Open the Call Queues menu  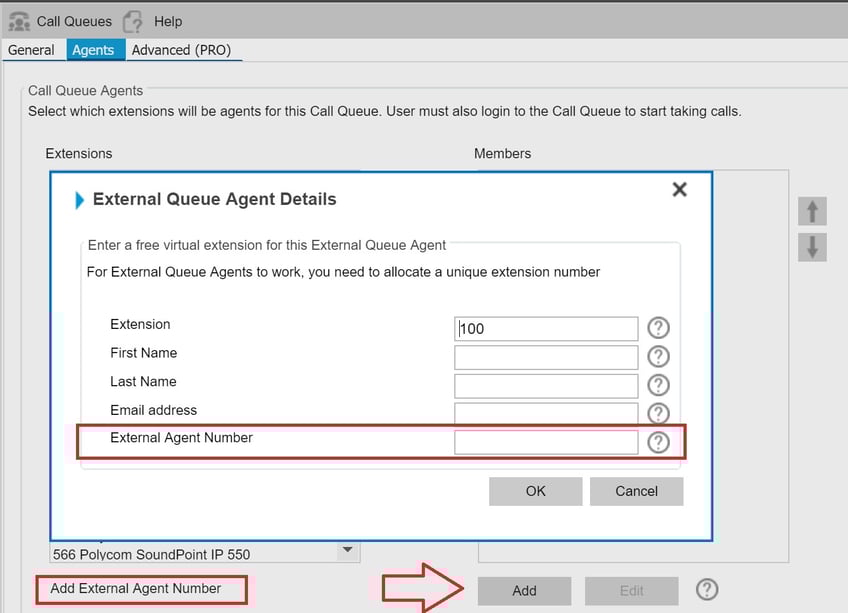point(74,22)
